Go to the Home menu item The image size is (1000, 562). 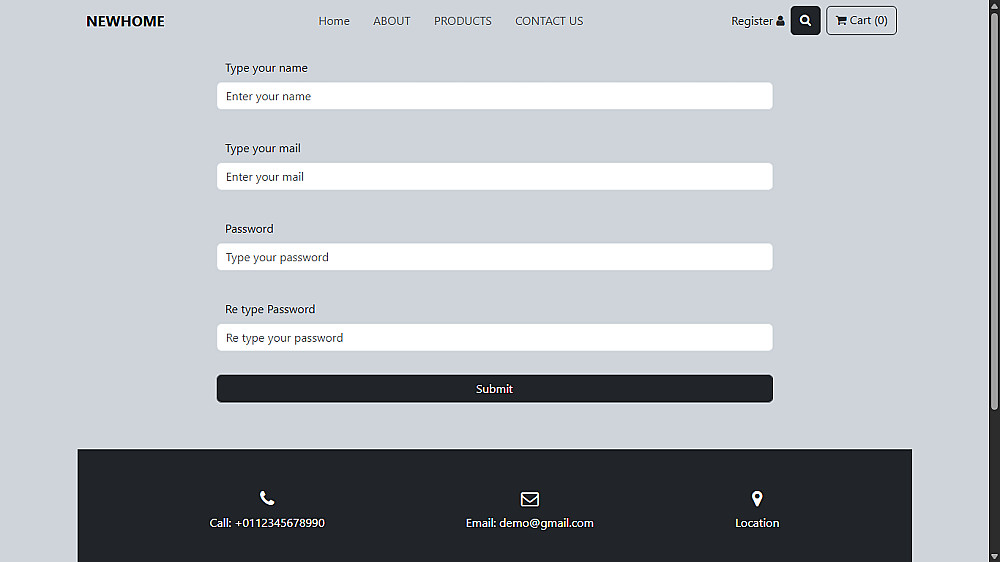pos(334,21)
